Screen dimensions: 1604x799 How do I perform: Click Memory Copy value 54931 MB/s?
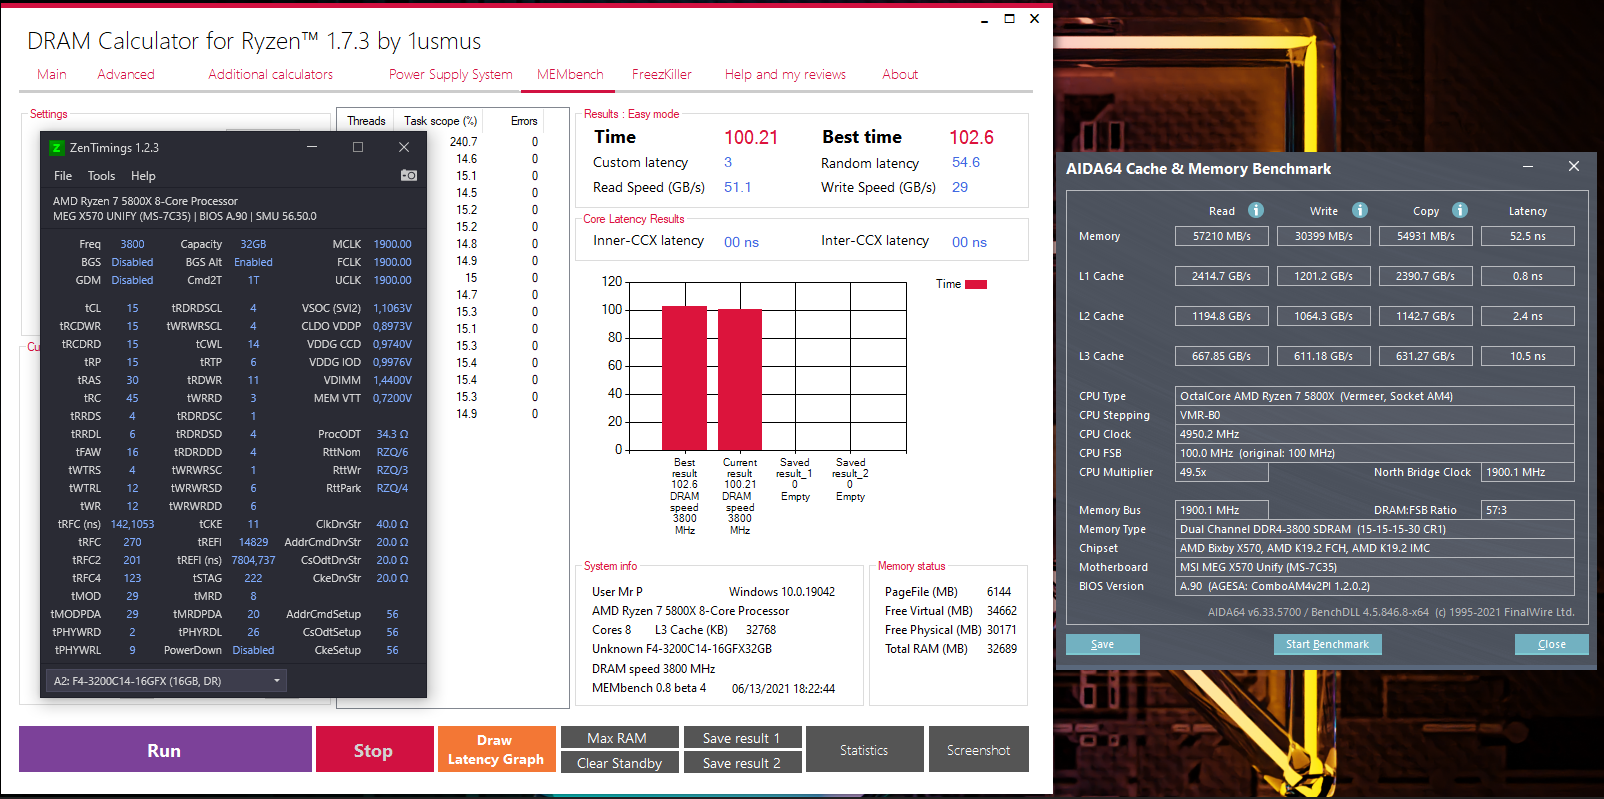[x=1426, y=236]
